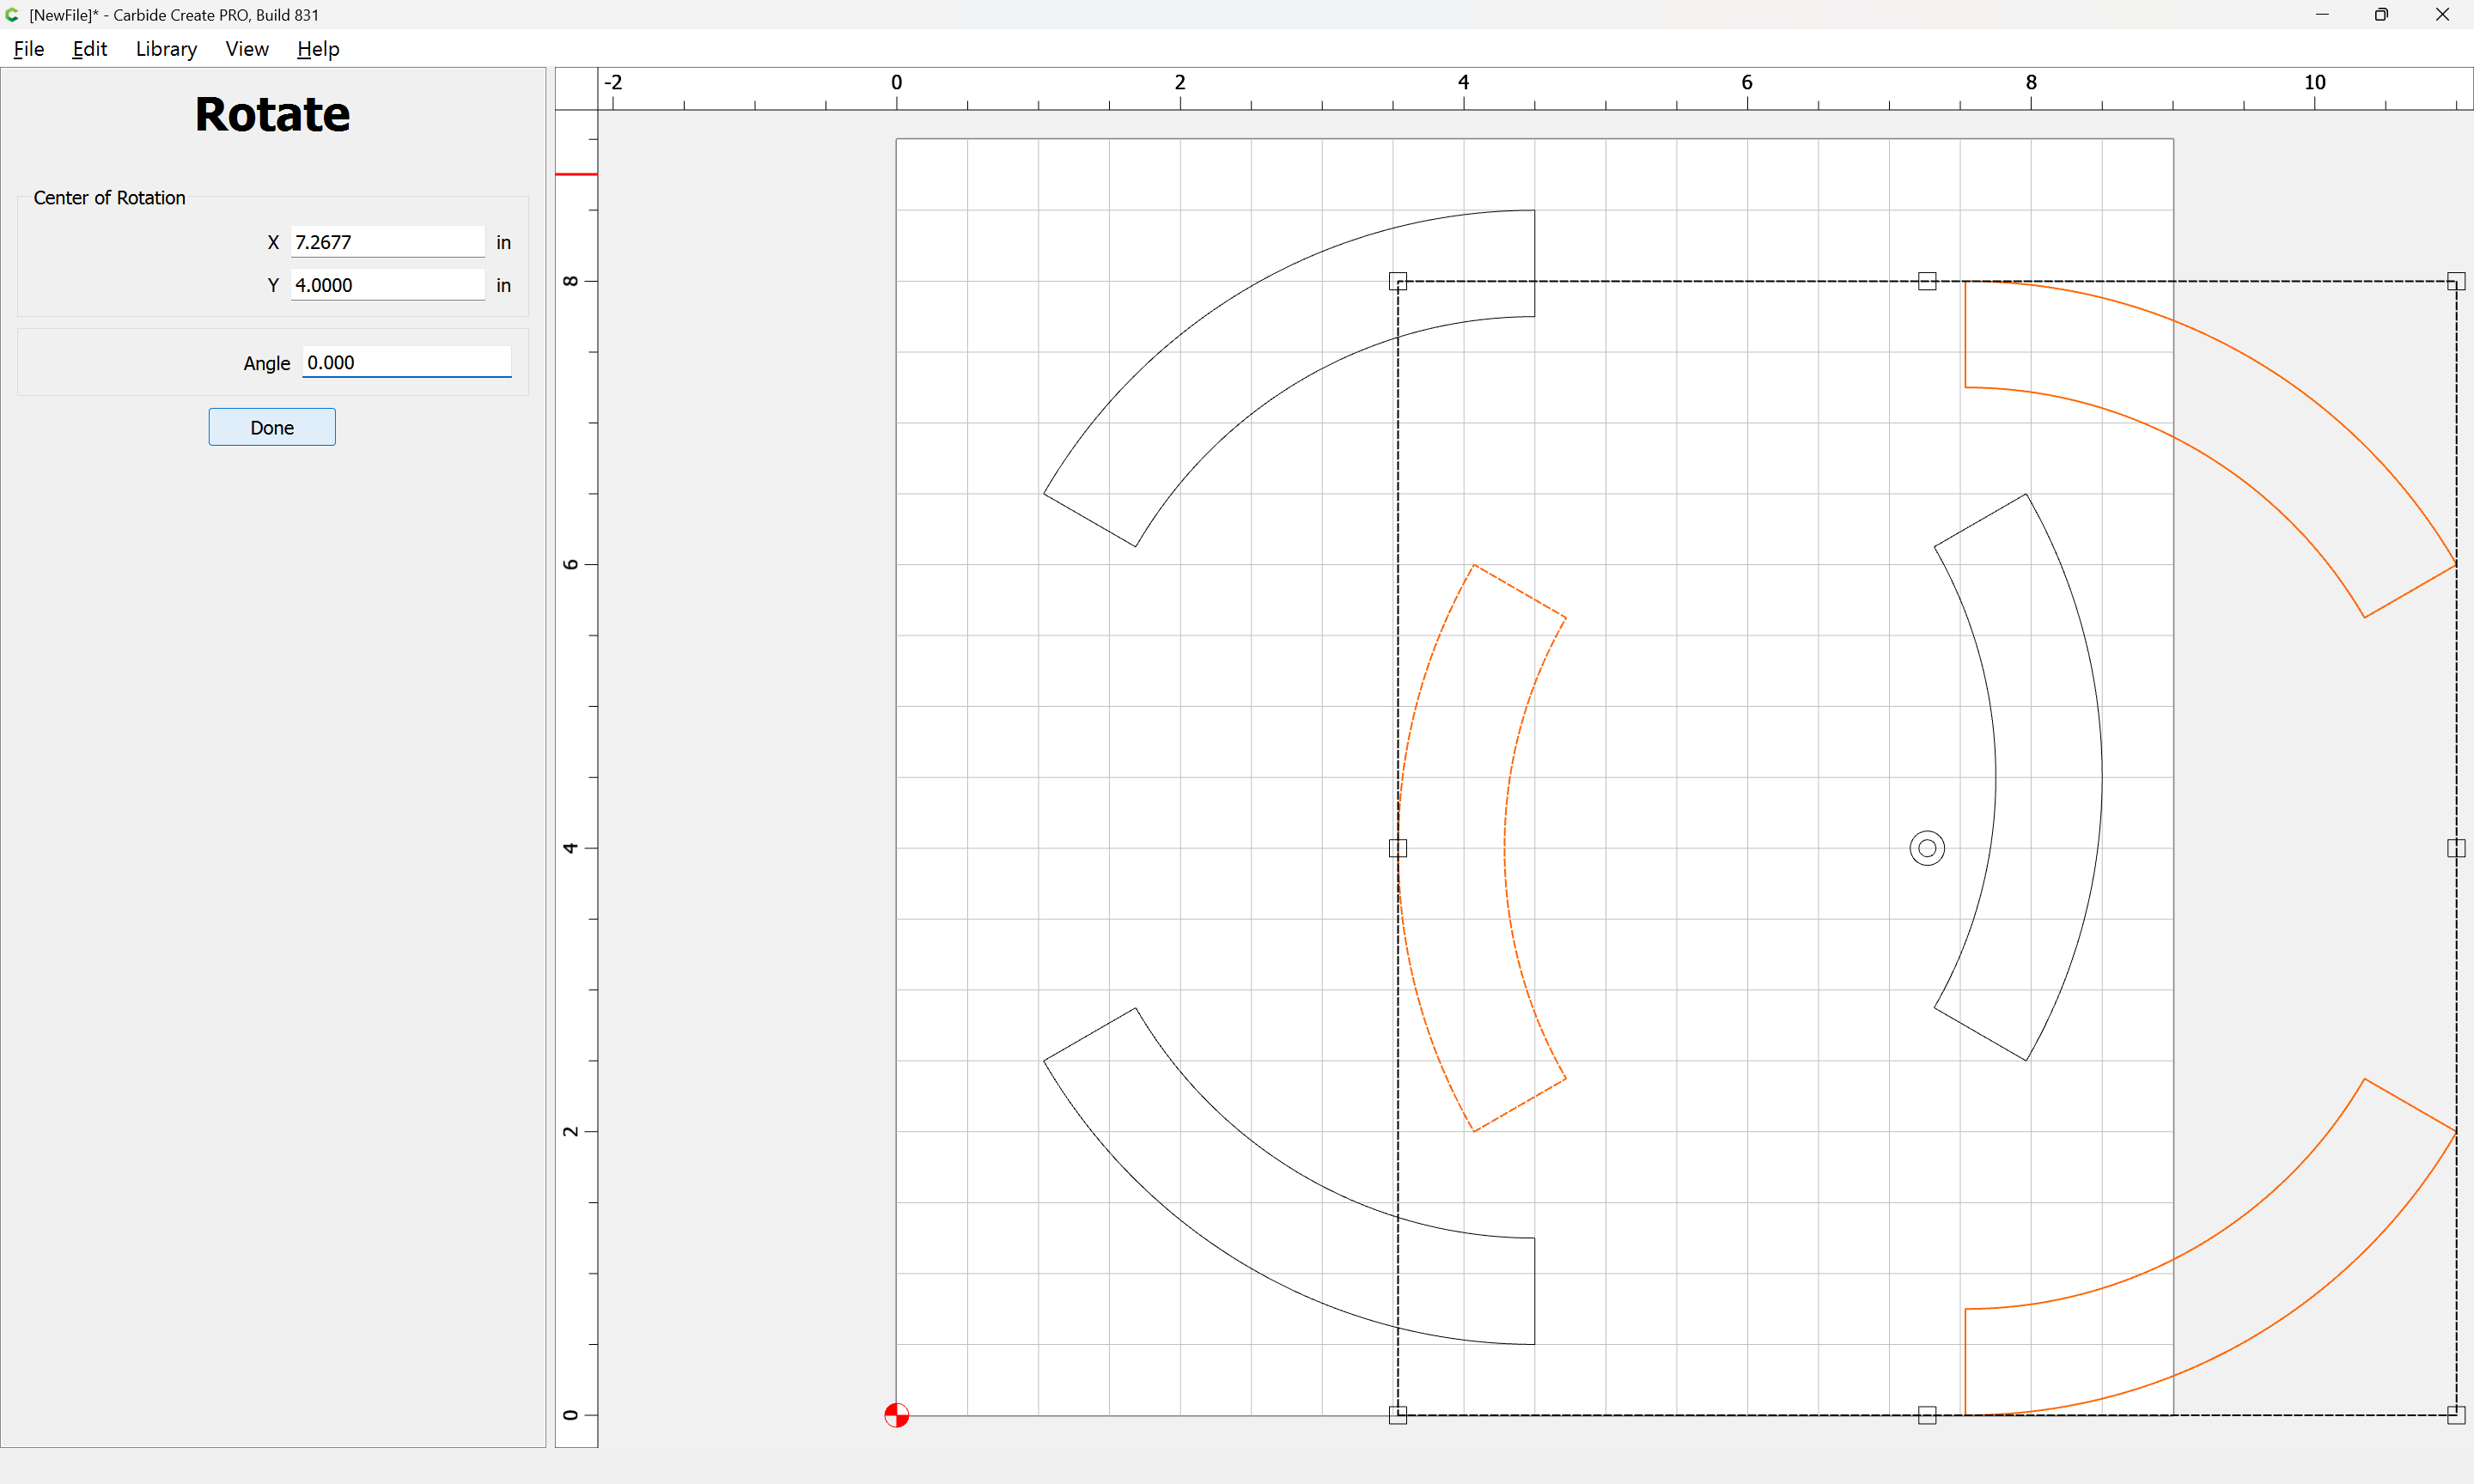Click the red origin marker at zero

point(896,1415)
